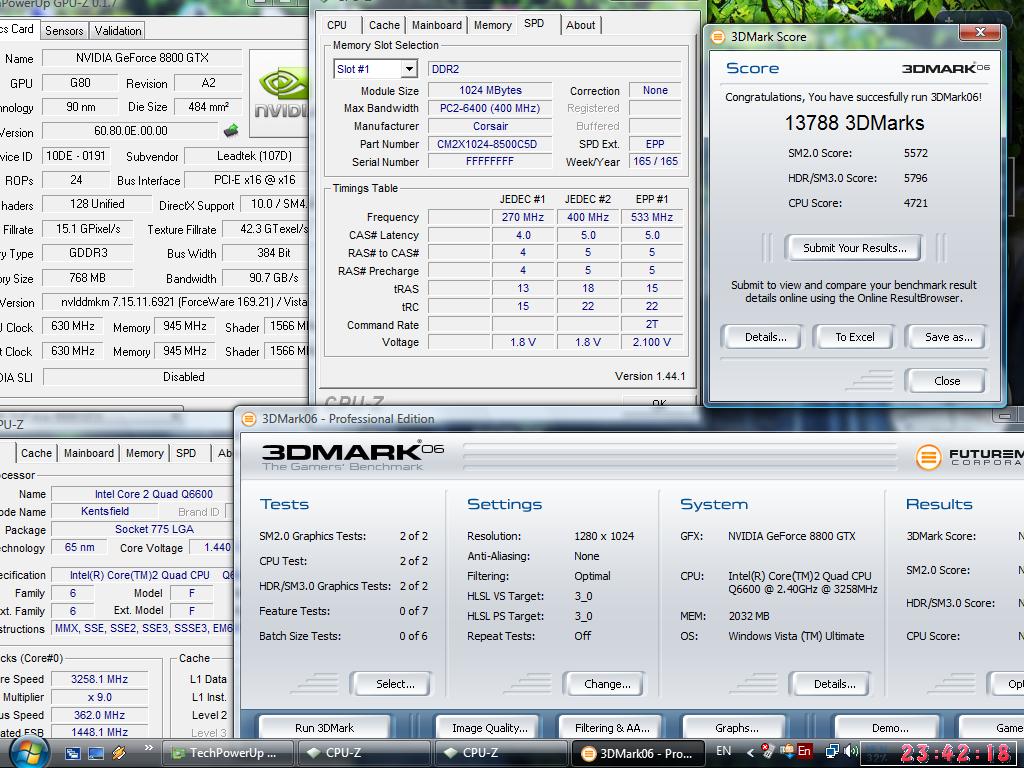Screen dimensions: 1024x768
Task: Click the EPP #1 voltage 2.100 V cell
Action: coord(652,342)
